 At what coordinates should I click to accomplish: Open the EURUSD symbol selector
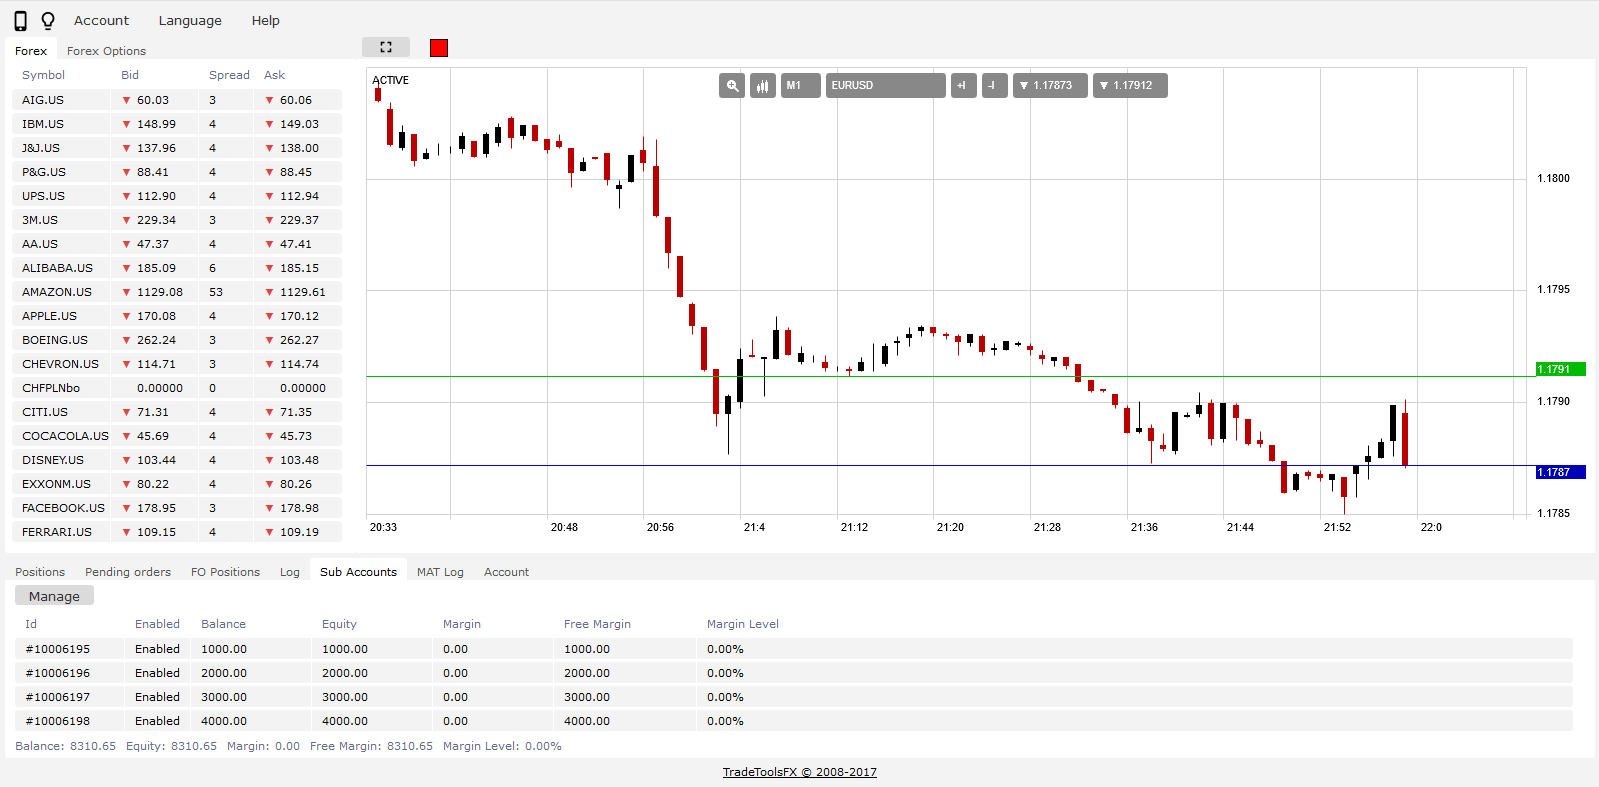[885, 86]
